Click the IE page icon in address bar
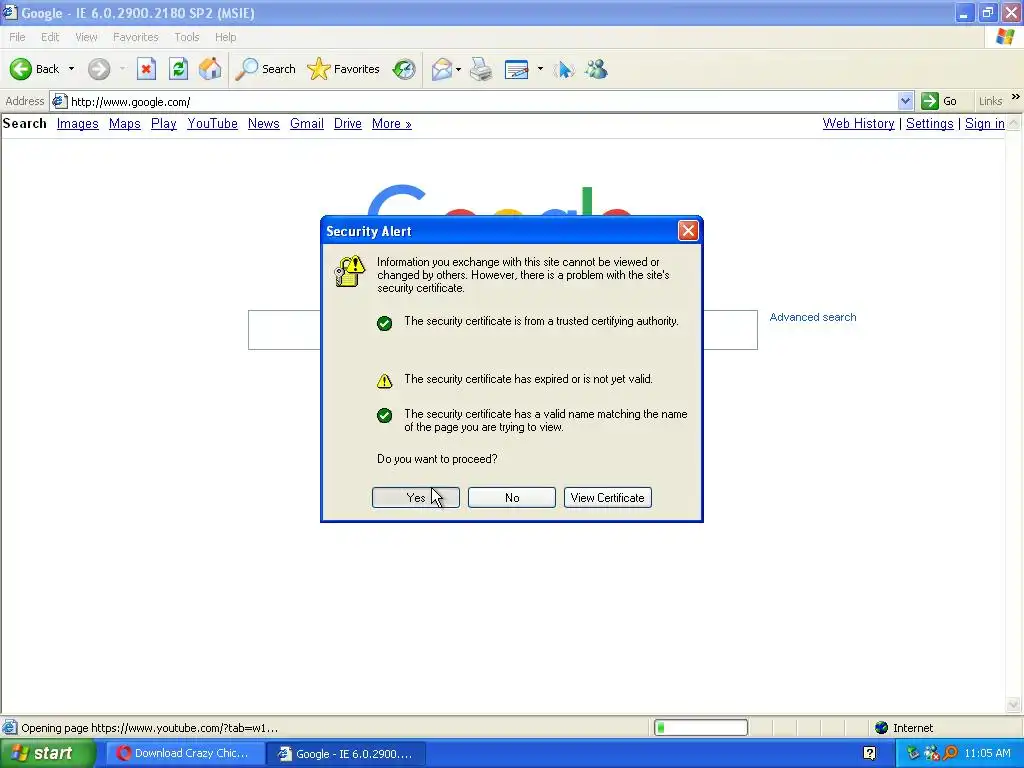The image size is (1024, 768). 59,101
